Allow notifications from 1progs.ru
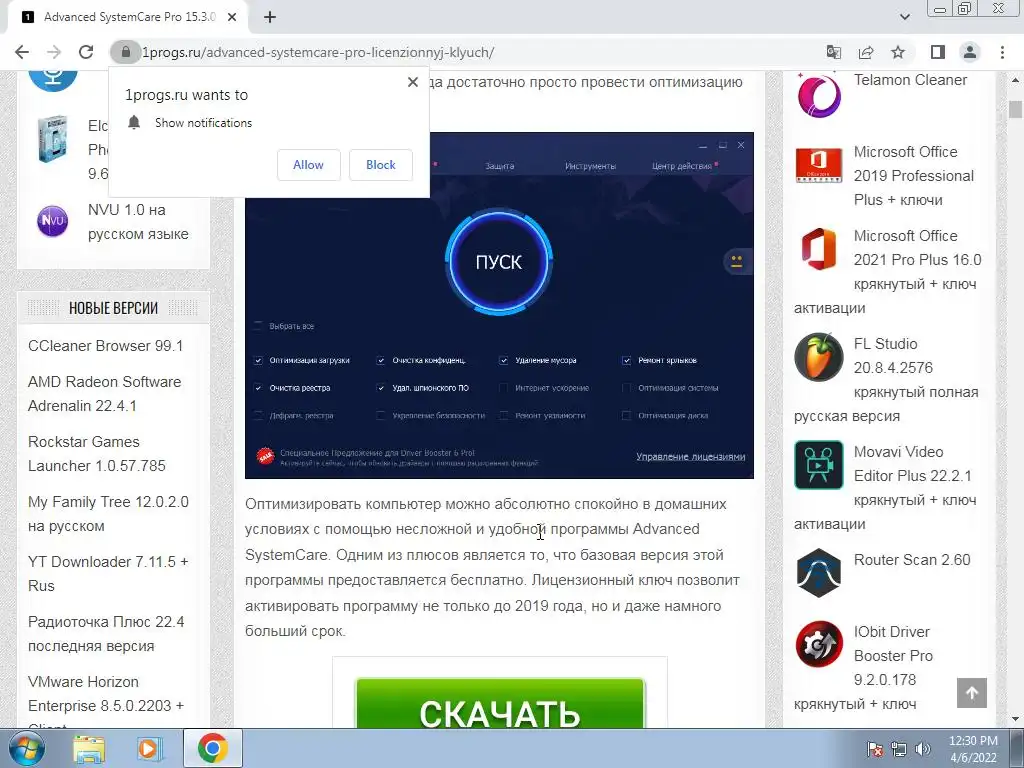This screenshot has width=1024, height=768. (x=308, y=165)
